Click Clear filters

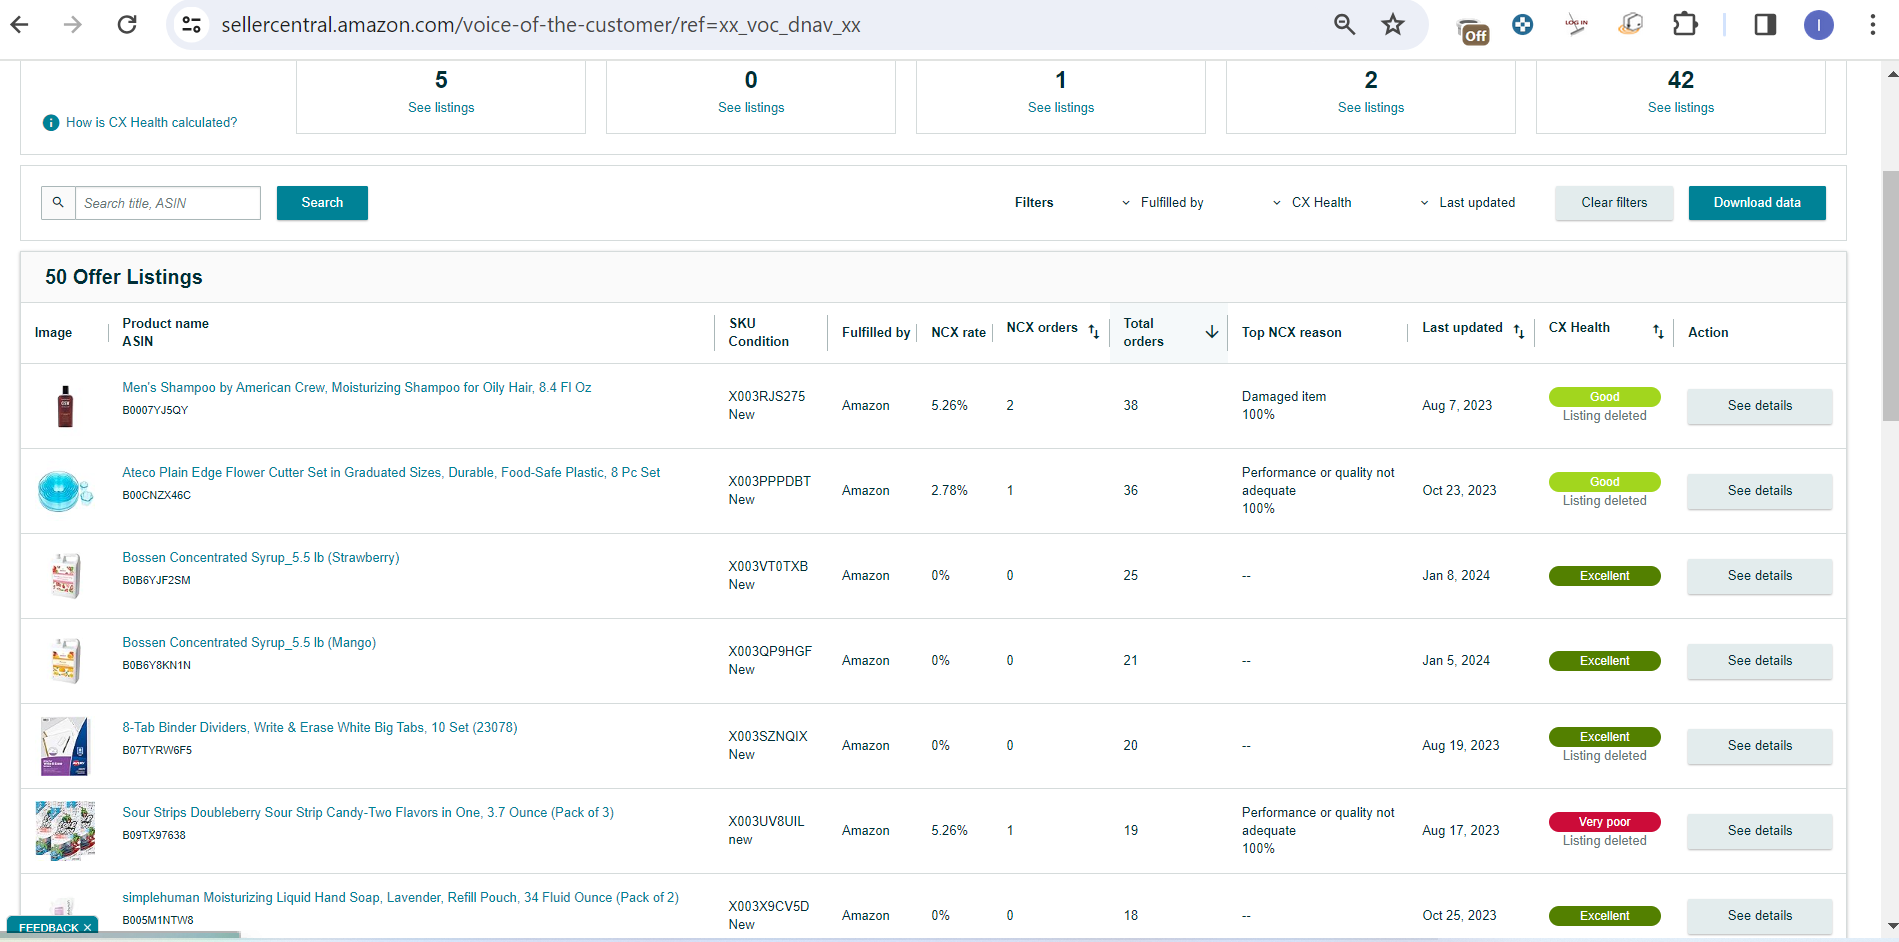[1614, 203]
